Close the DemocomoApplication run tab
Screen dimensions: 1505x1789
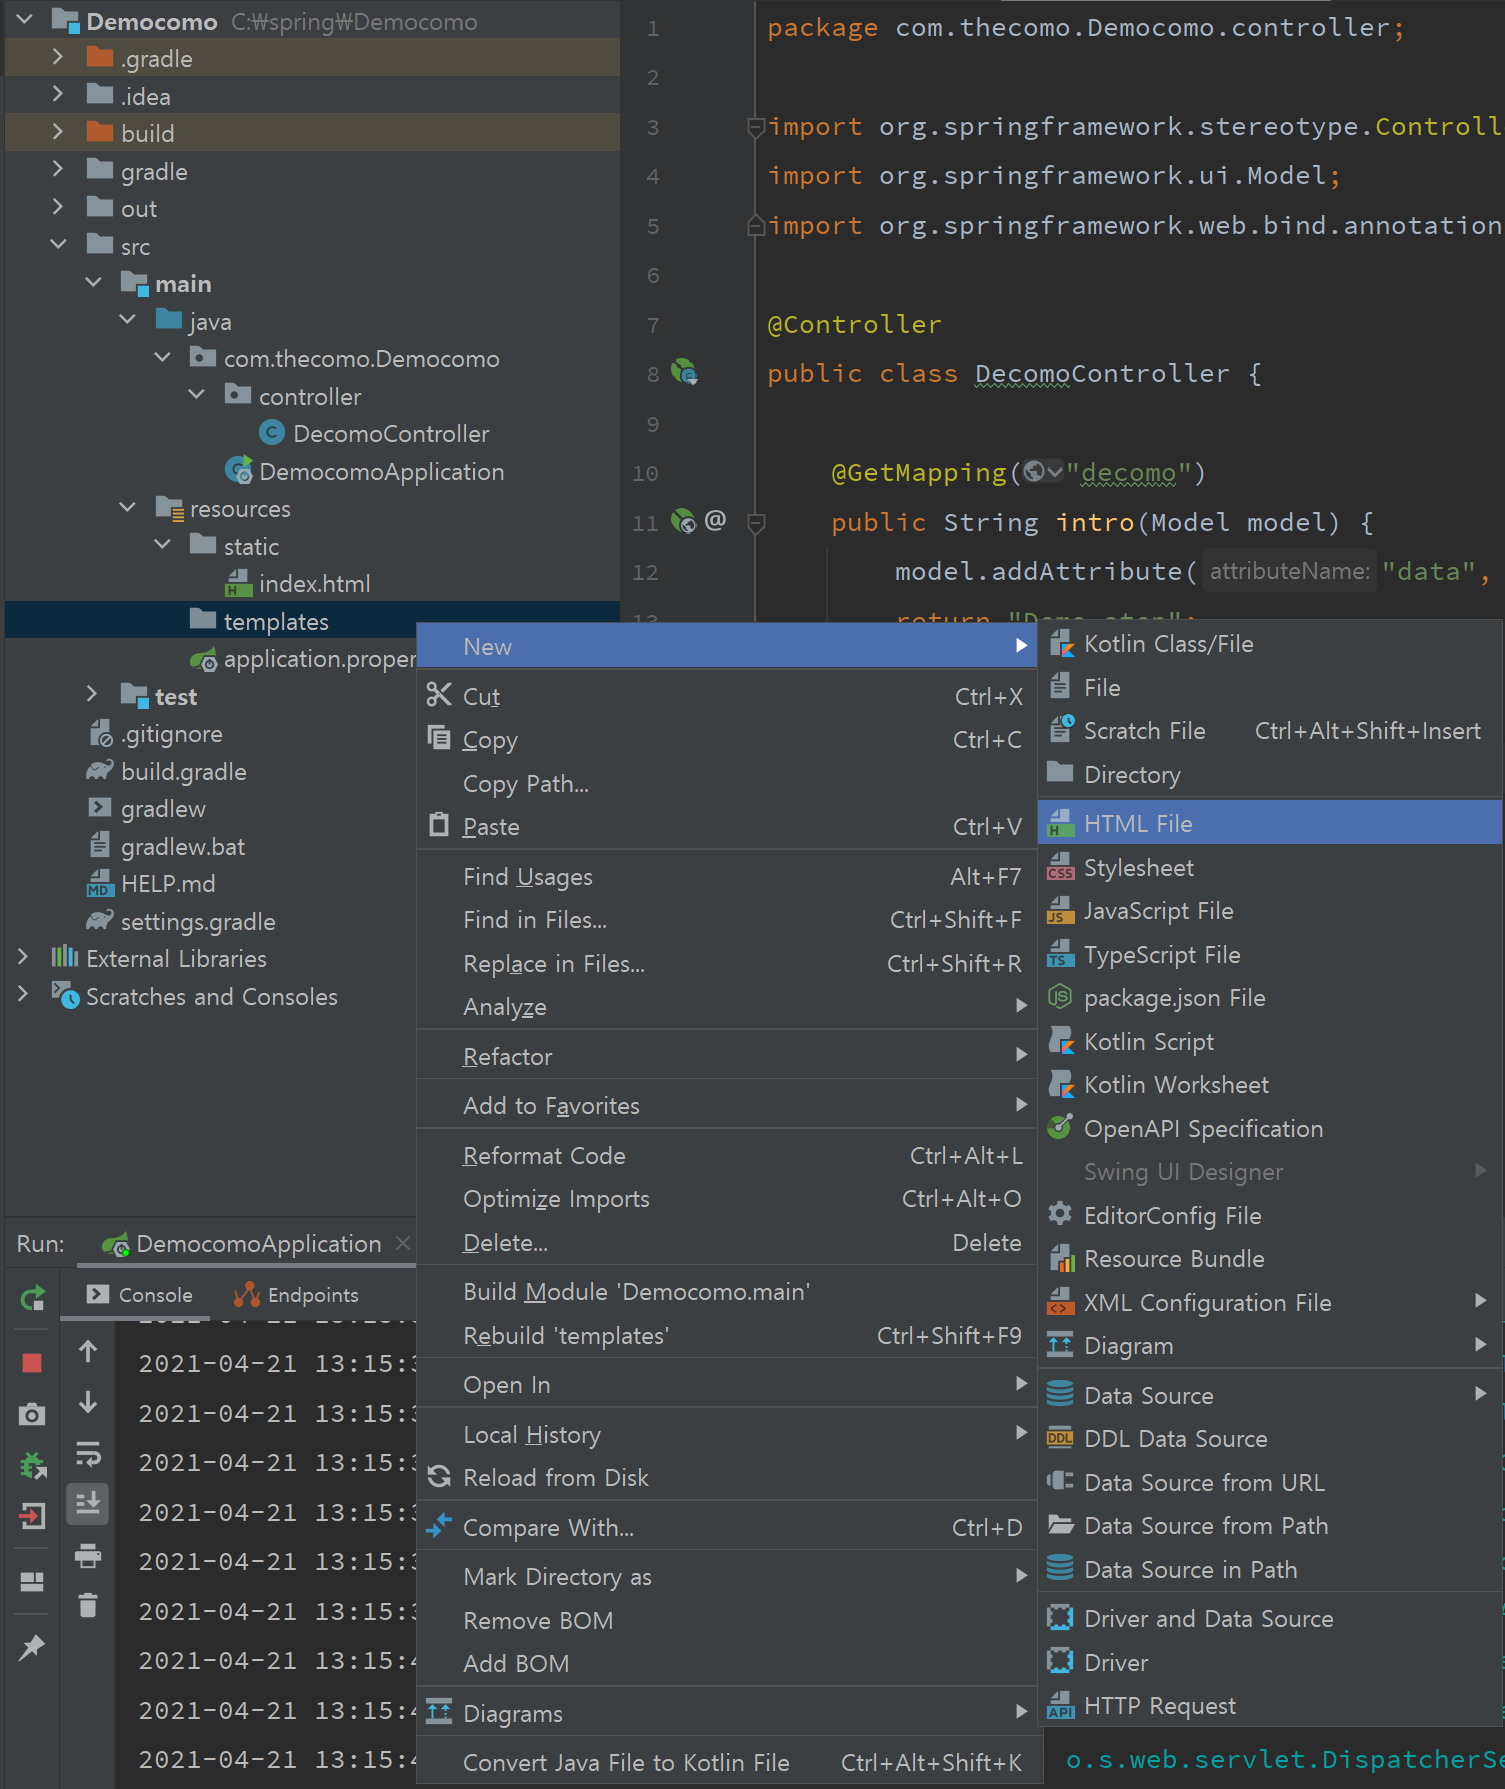(x=403, y=1243)
